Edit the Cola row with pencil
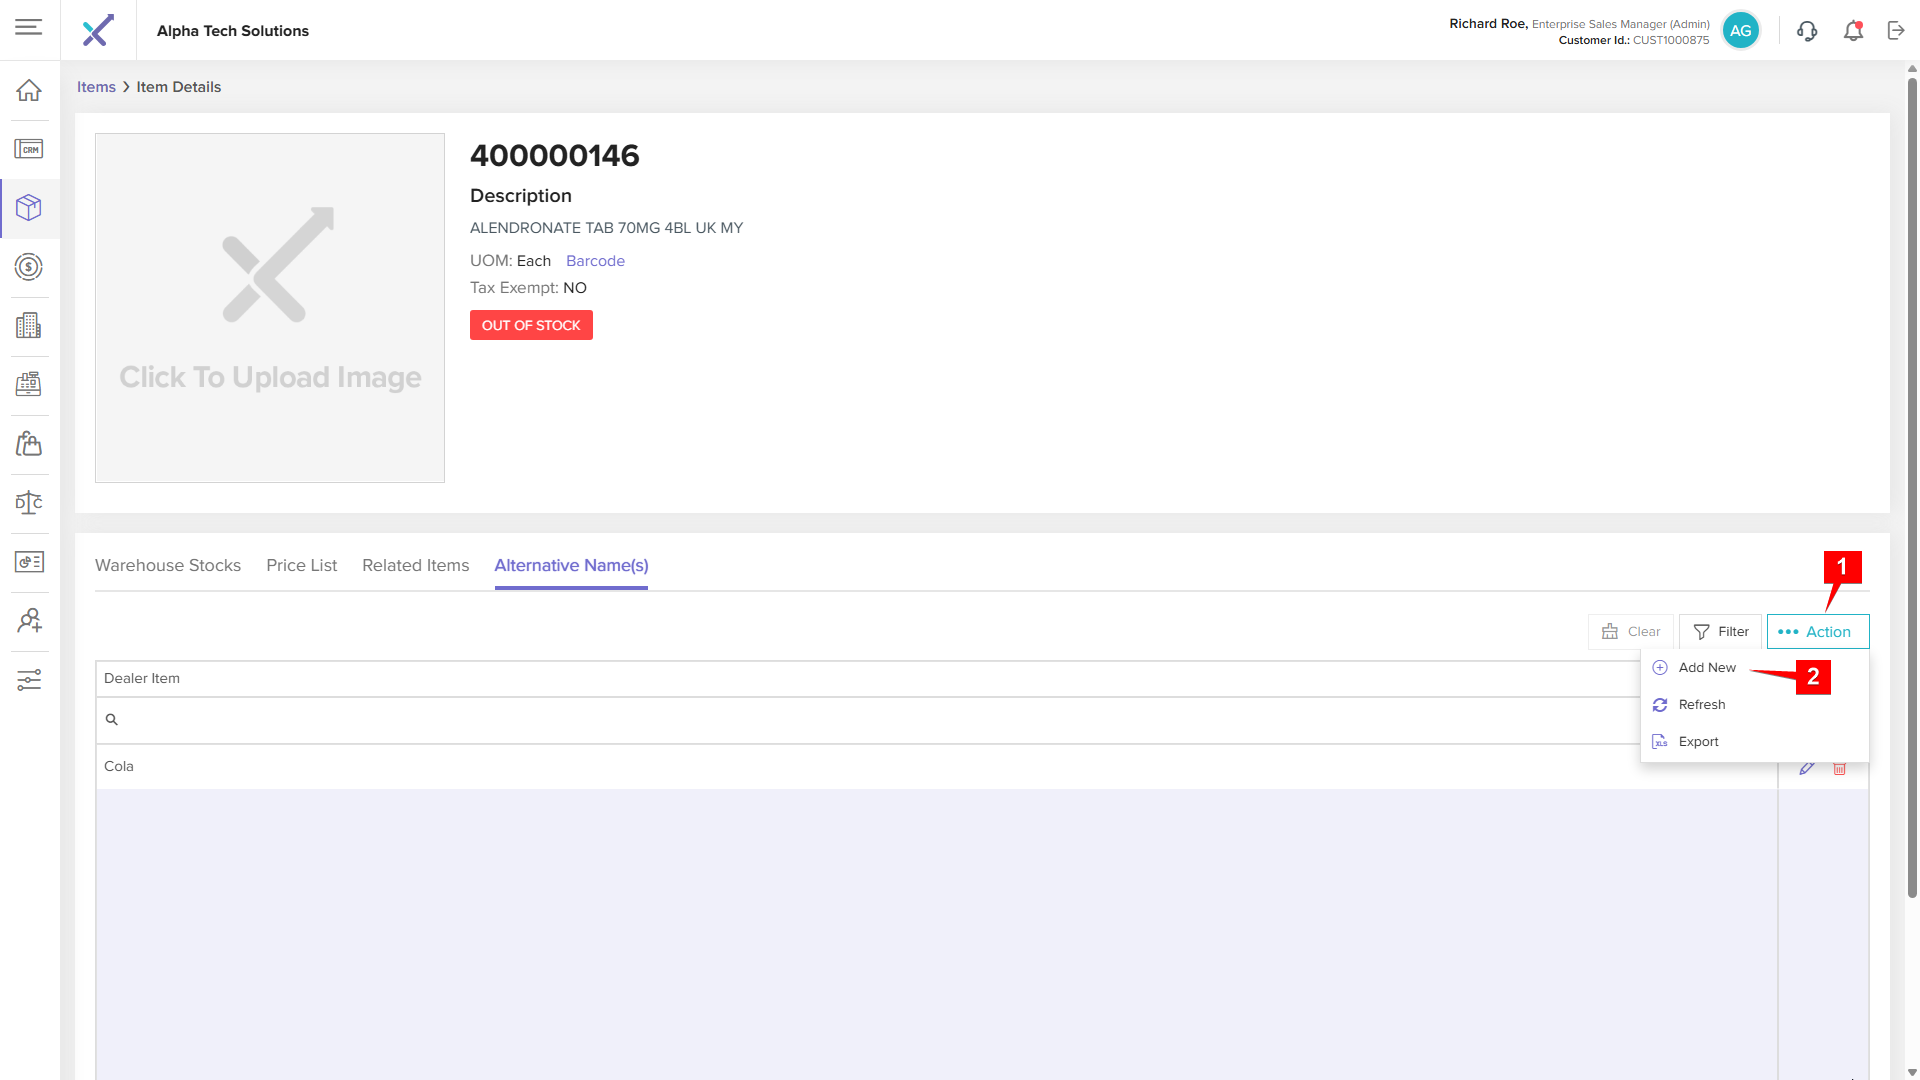This screenshot has width=1920, height=1080. coord(1806,769)
